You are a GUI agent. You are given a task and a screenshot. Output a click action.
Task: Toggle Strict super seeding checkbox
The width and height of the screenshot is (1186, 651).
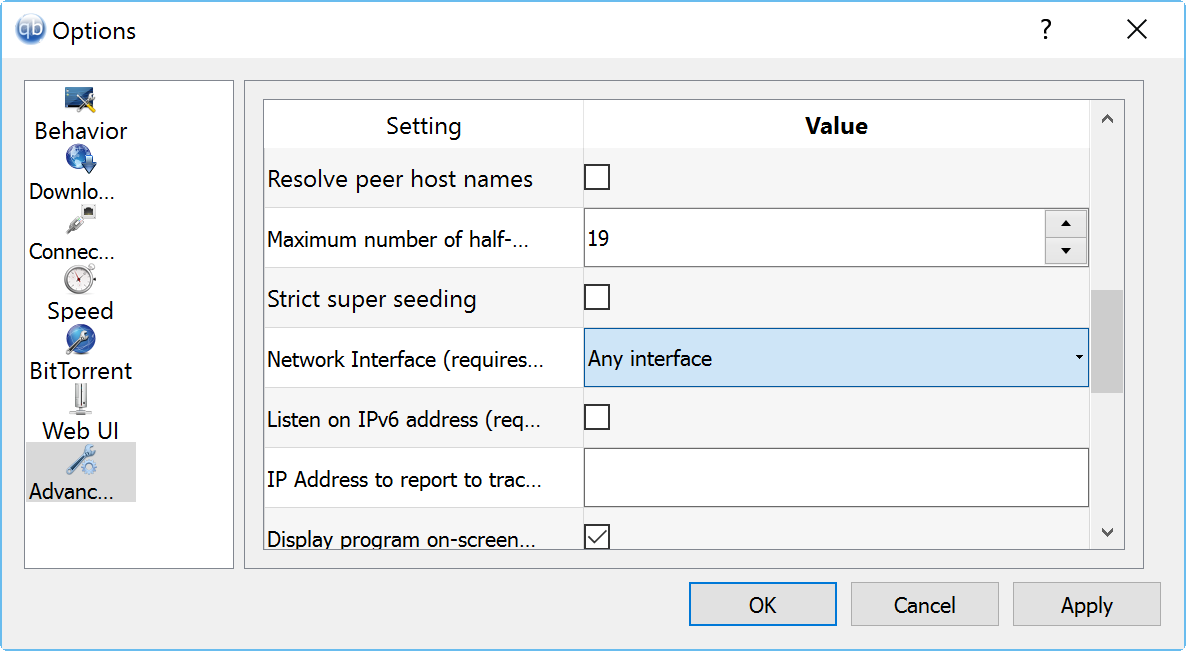point(597,297)
